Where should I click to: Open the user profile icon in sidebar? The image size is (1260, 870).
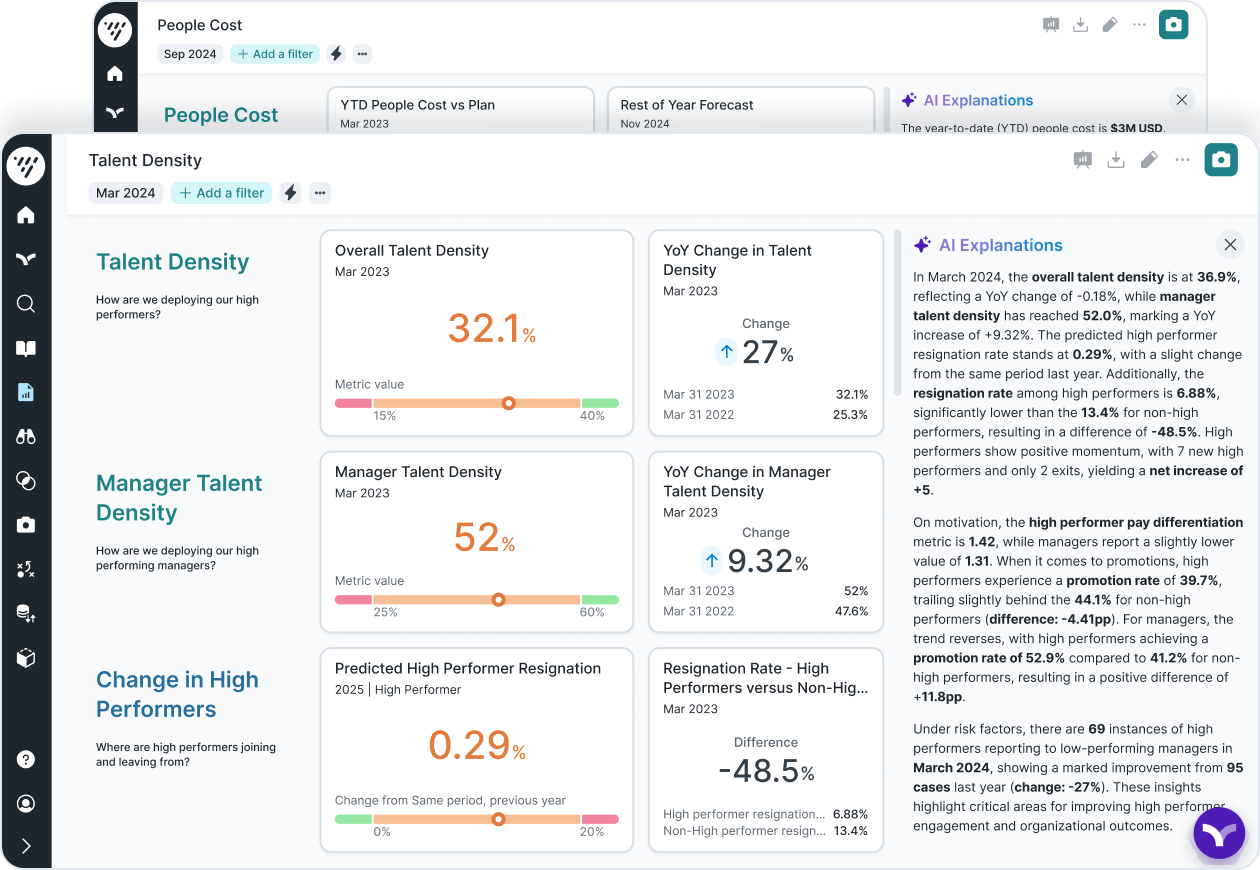(26, 803)
